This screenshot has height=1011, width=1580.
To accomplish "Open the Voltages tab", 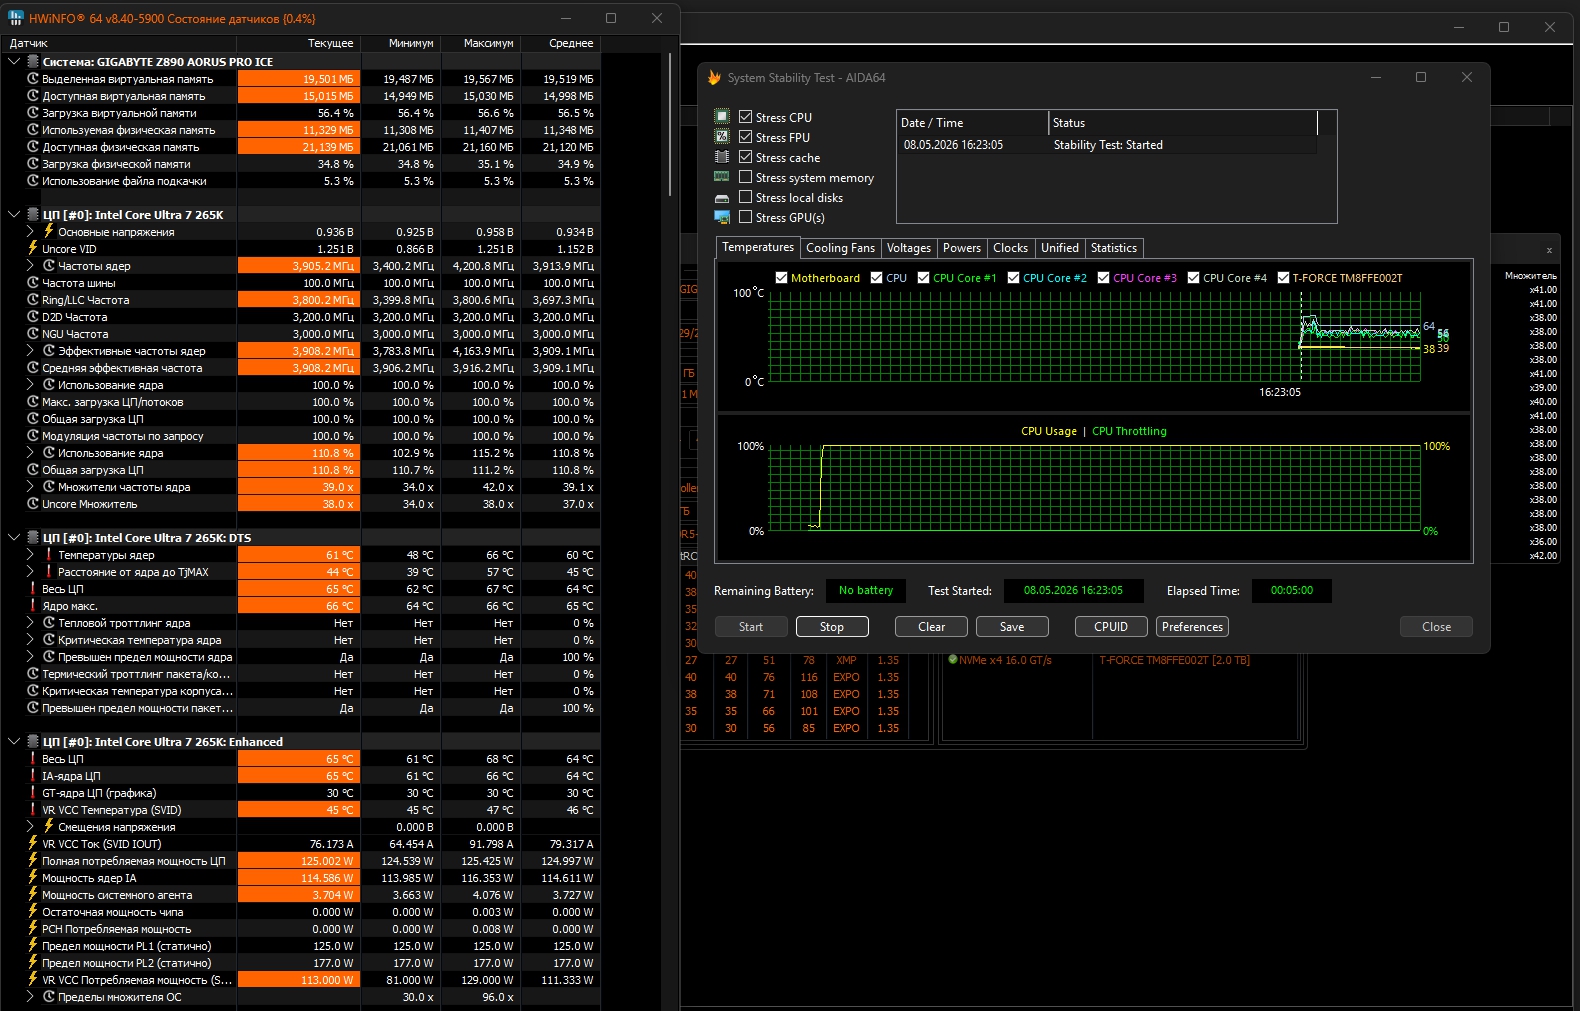I will click(x=908, y=248).
